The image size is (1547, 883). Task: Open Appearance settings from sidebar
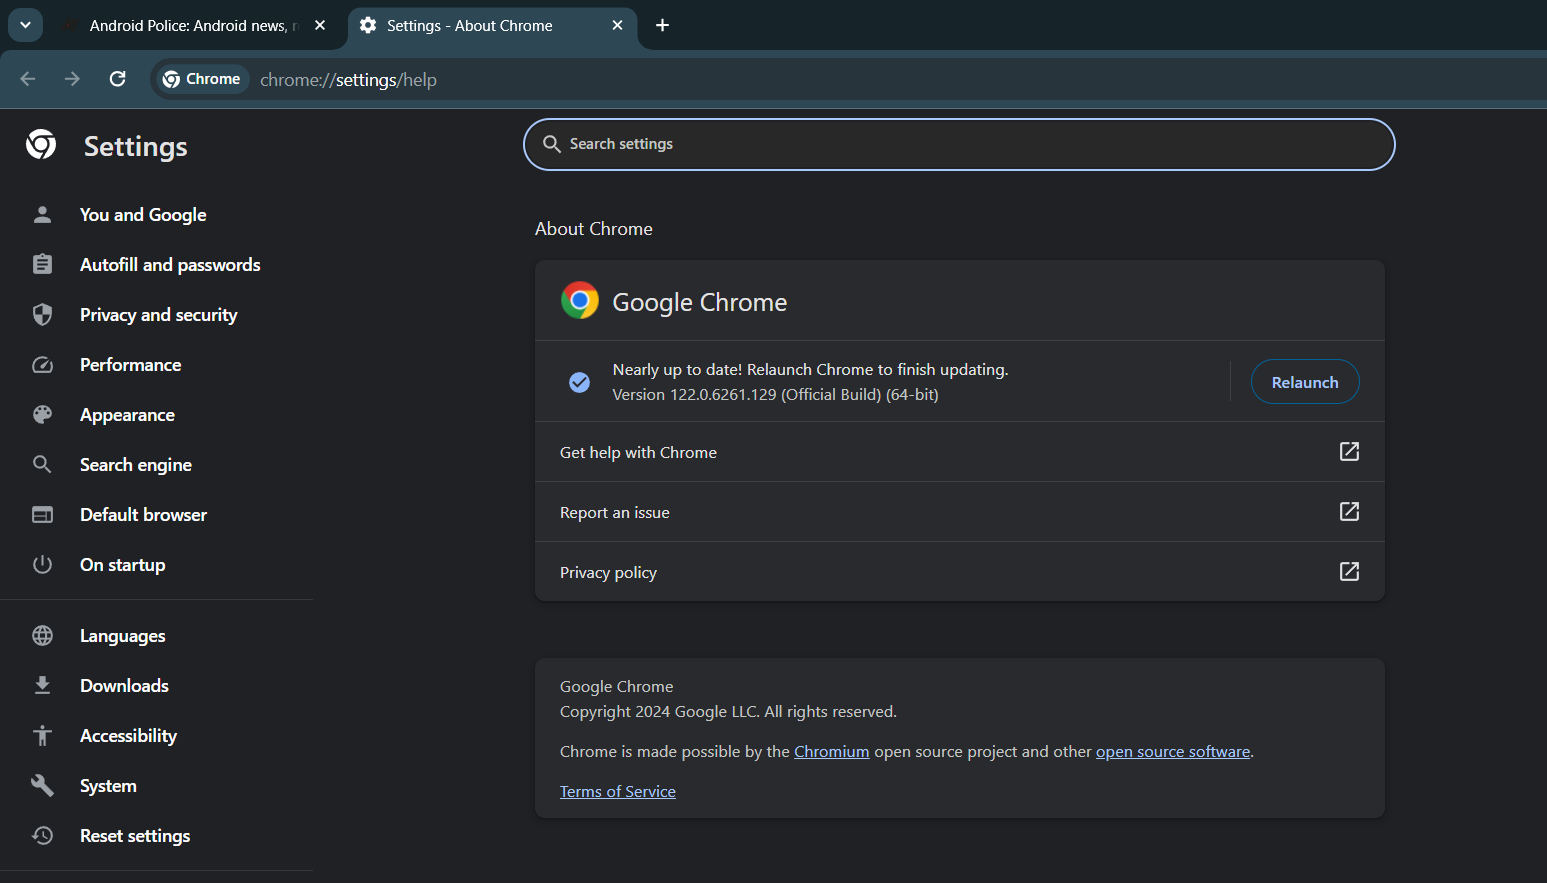click(x=127, y=414)
